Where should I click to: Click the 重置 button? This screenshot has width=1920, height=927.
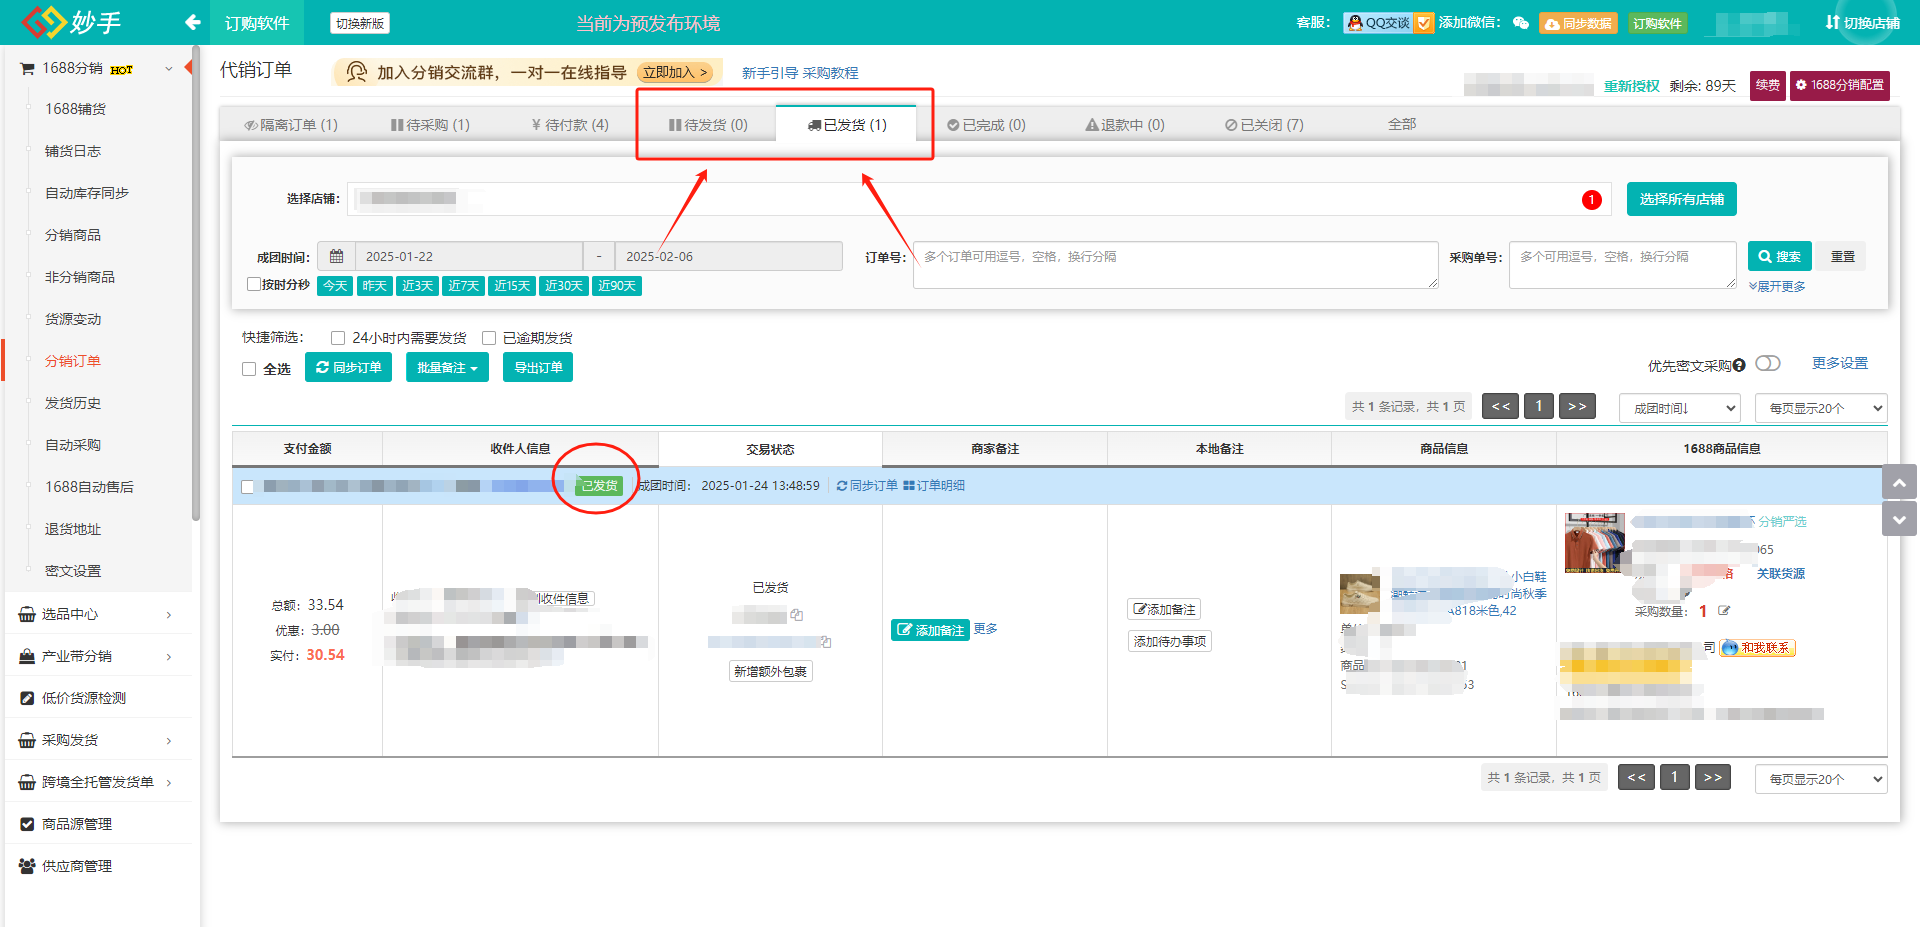pos(1842,256)
